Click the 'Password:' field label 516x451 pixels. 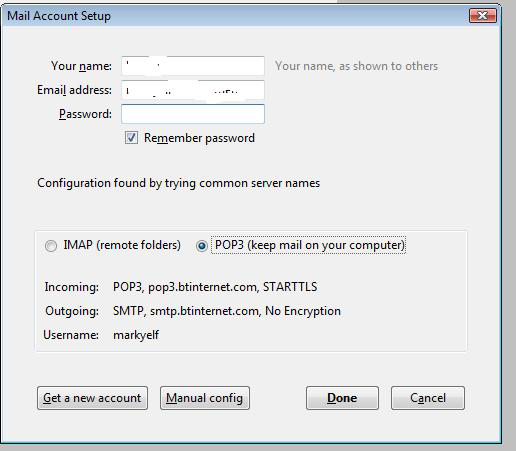85,114
